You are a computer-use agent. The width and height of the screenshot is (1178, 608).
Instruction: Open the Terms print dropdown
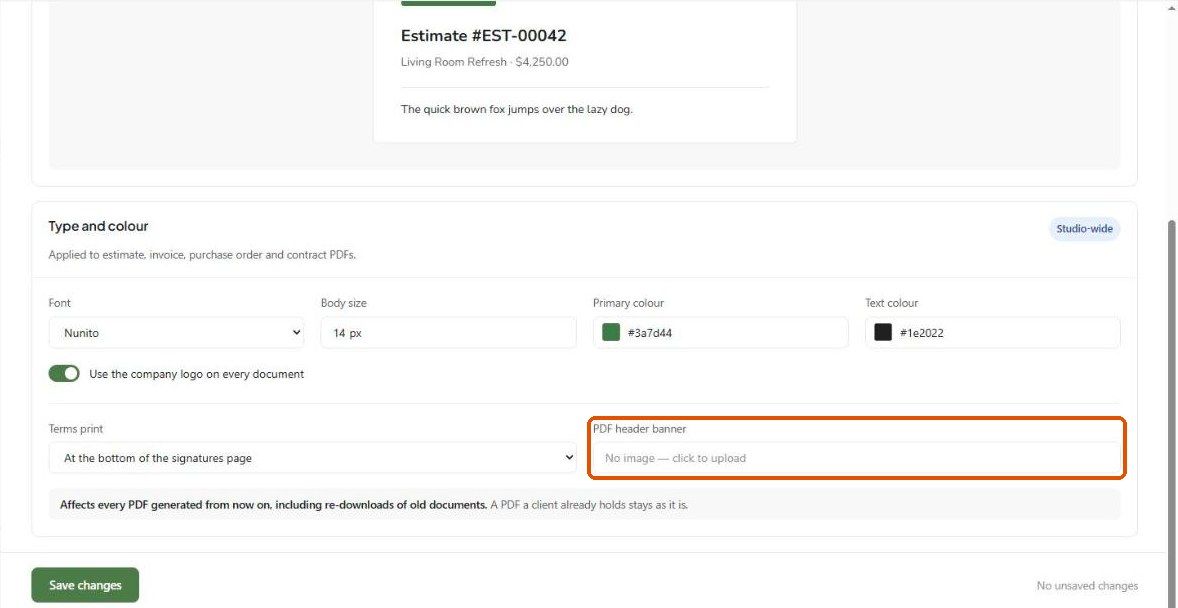(313, 458)
